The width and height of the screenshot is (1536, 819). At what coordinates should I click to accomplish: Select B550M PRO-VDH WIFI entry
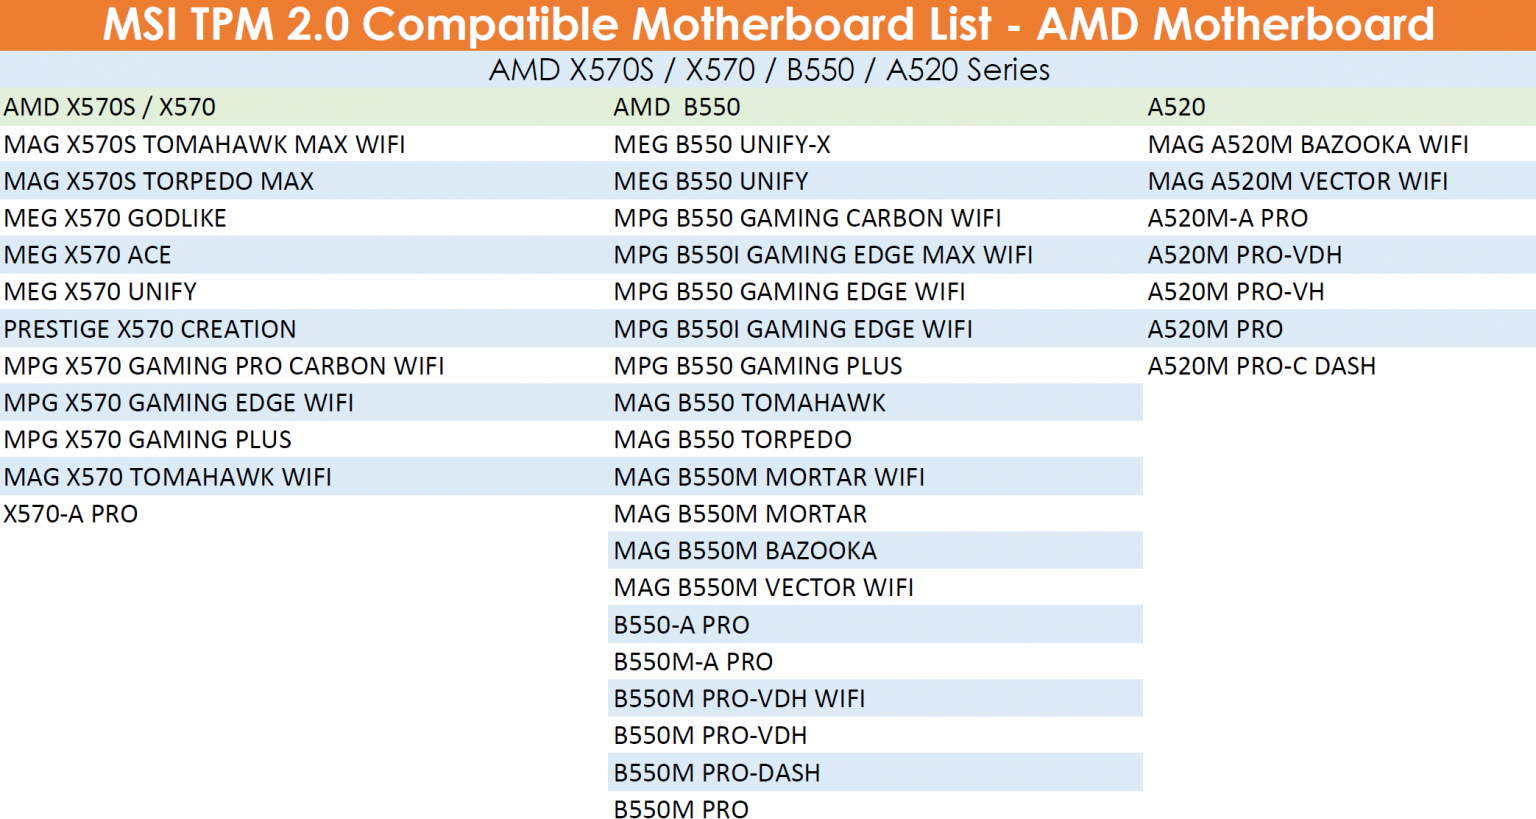tap(739, 698)
